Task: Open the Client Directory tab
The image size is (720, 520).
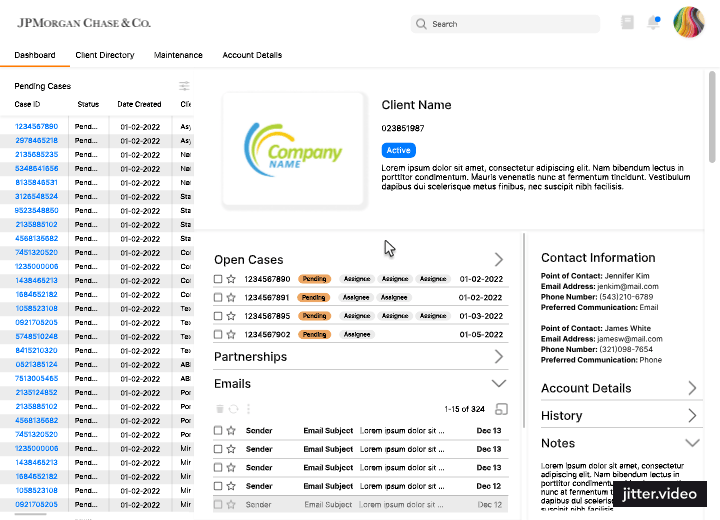Action: tap(105, 55)
